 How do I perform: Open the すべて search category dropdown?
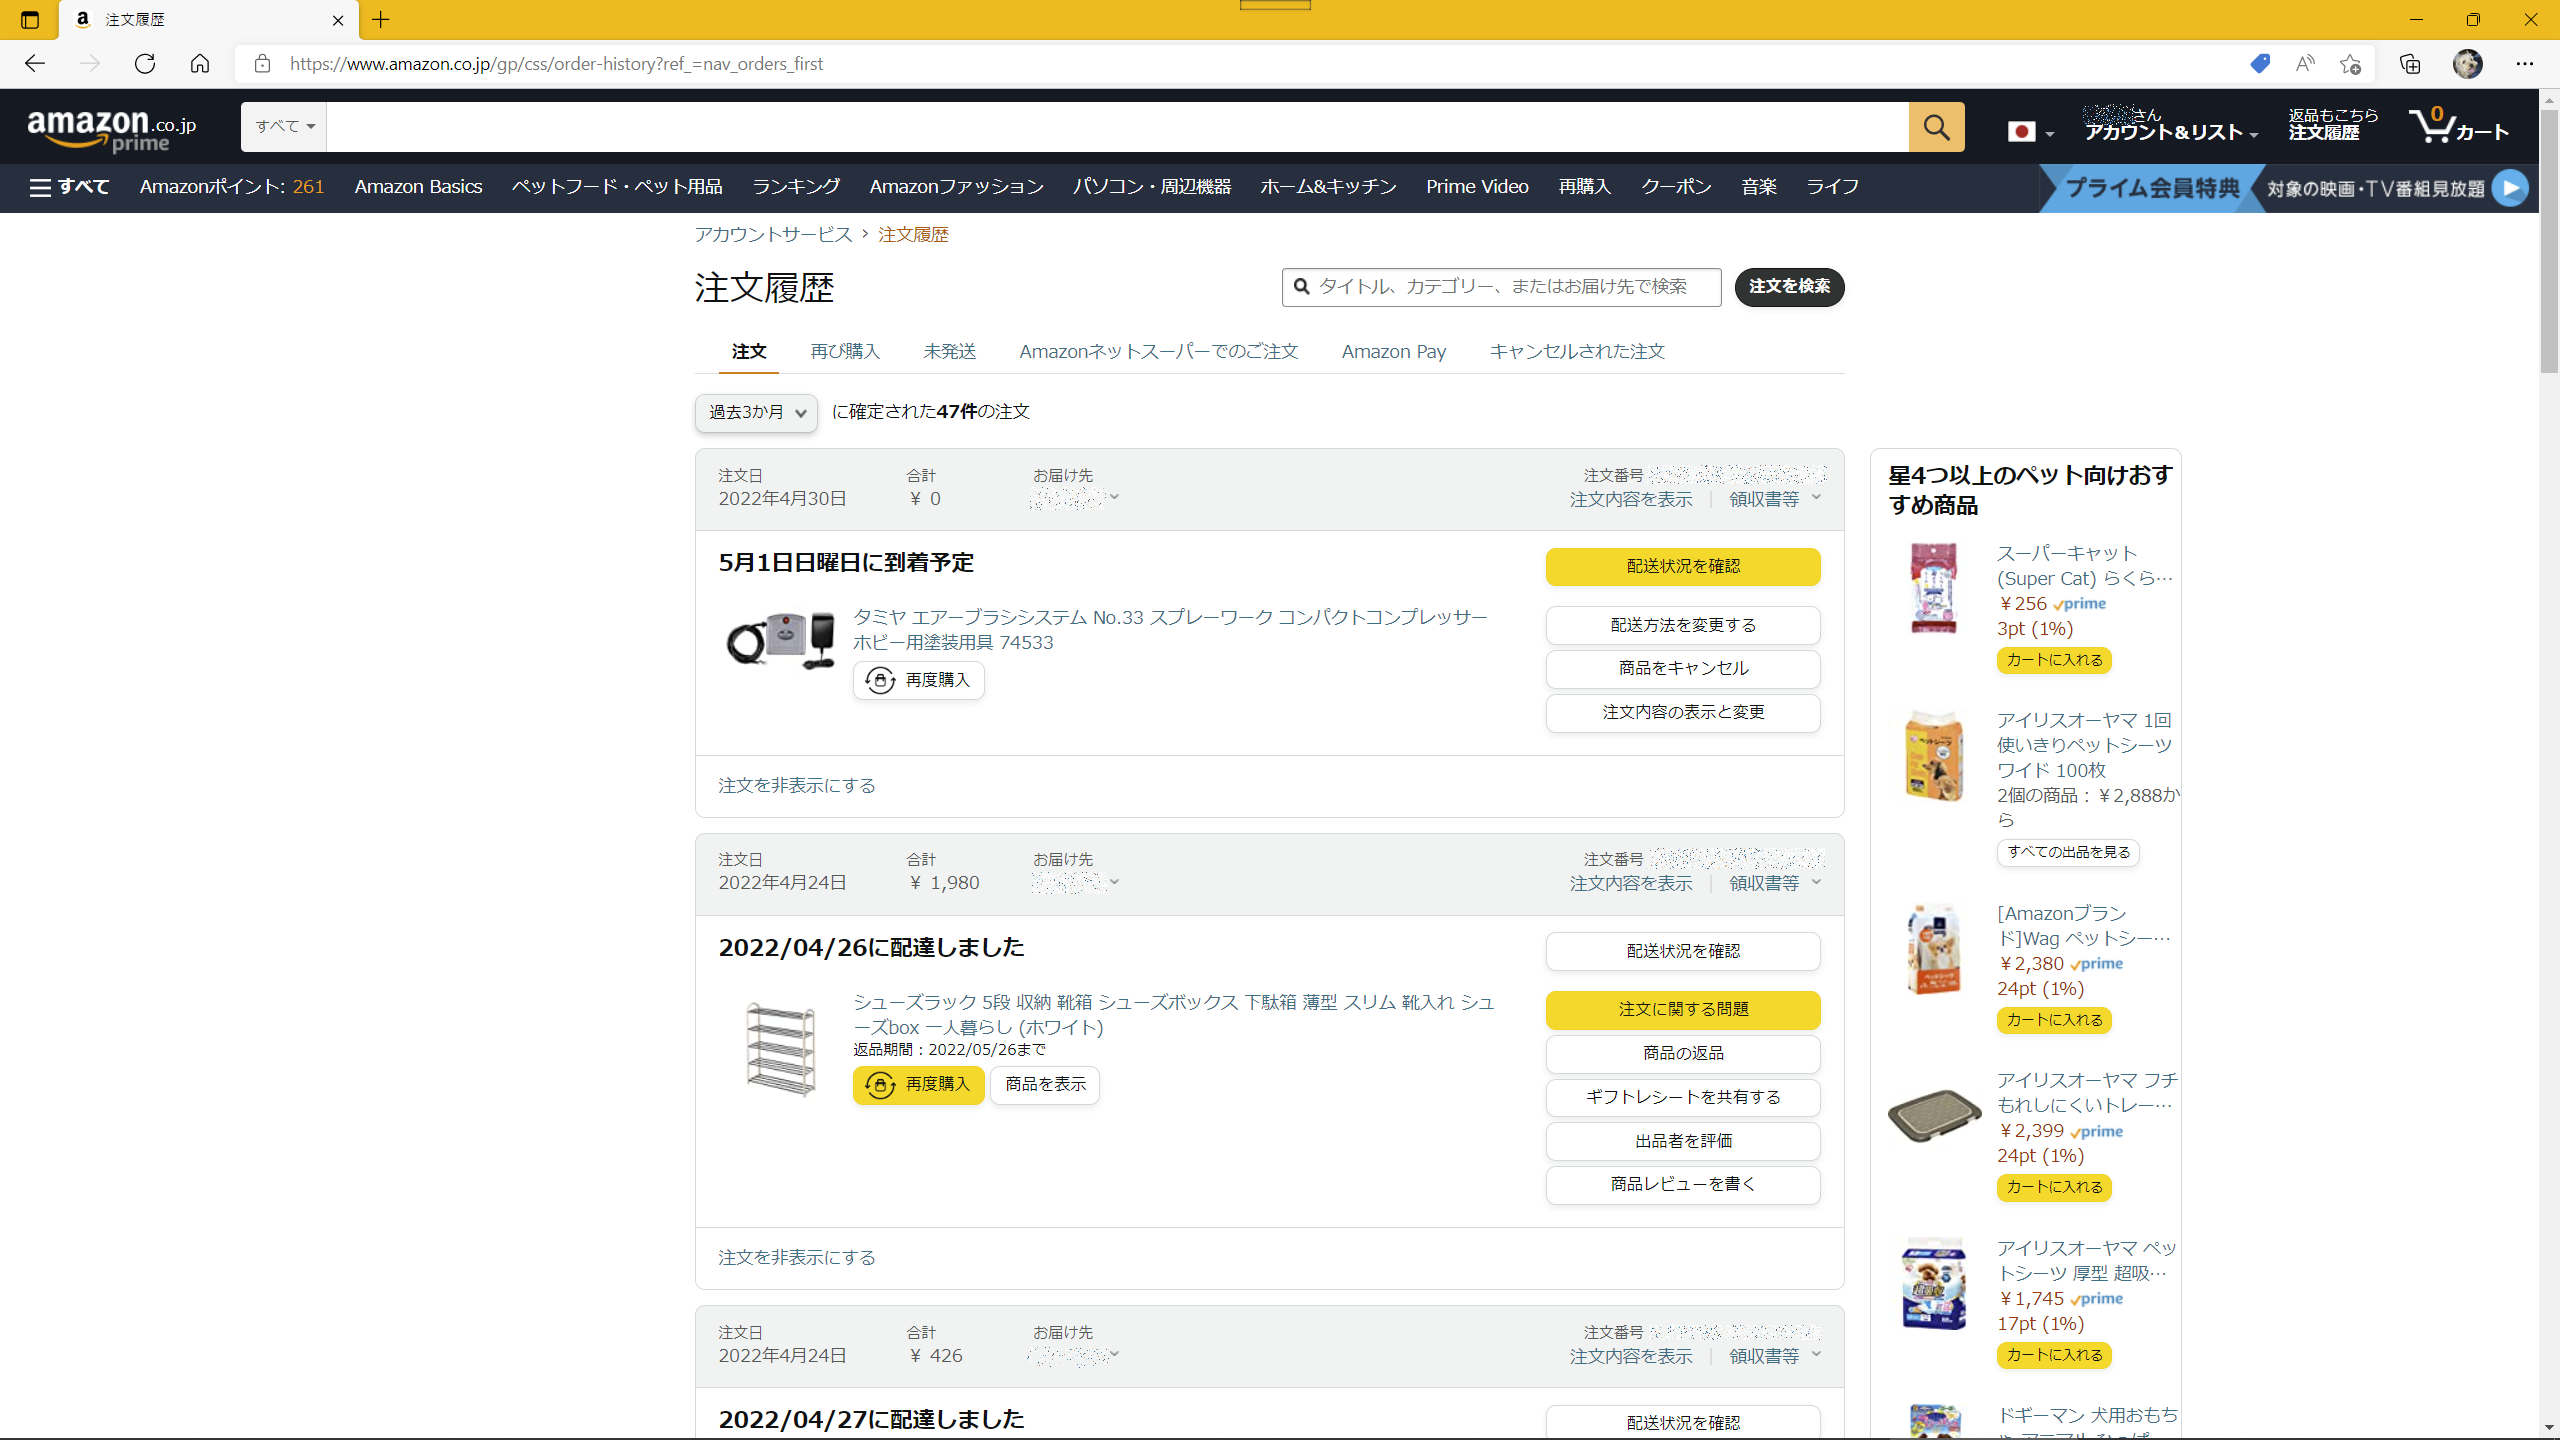(x=284, y=127)
